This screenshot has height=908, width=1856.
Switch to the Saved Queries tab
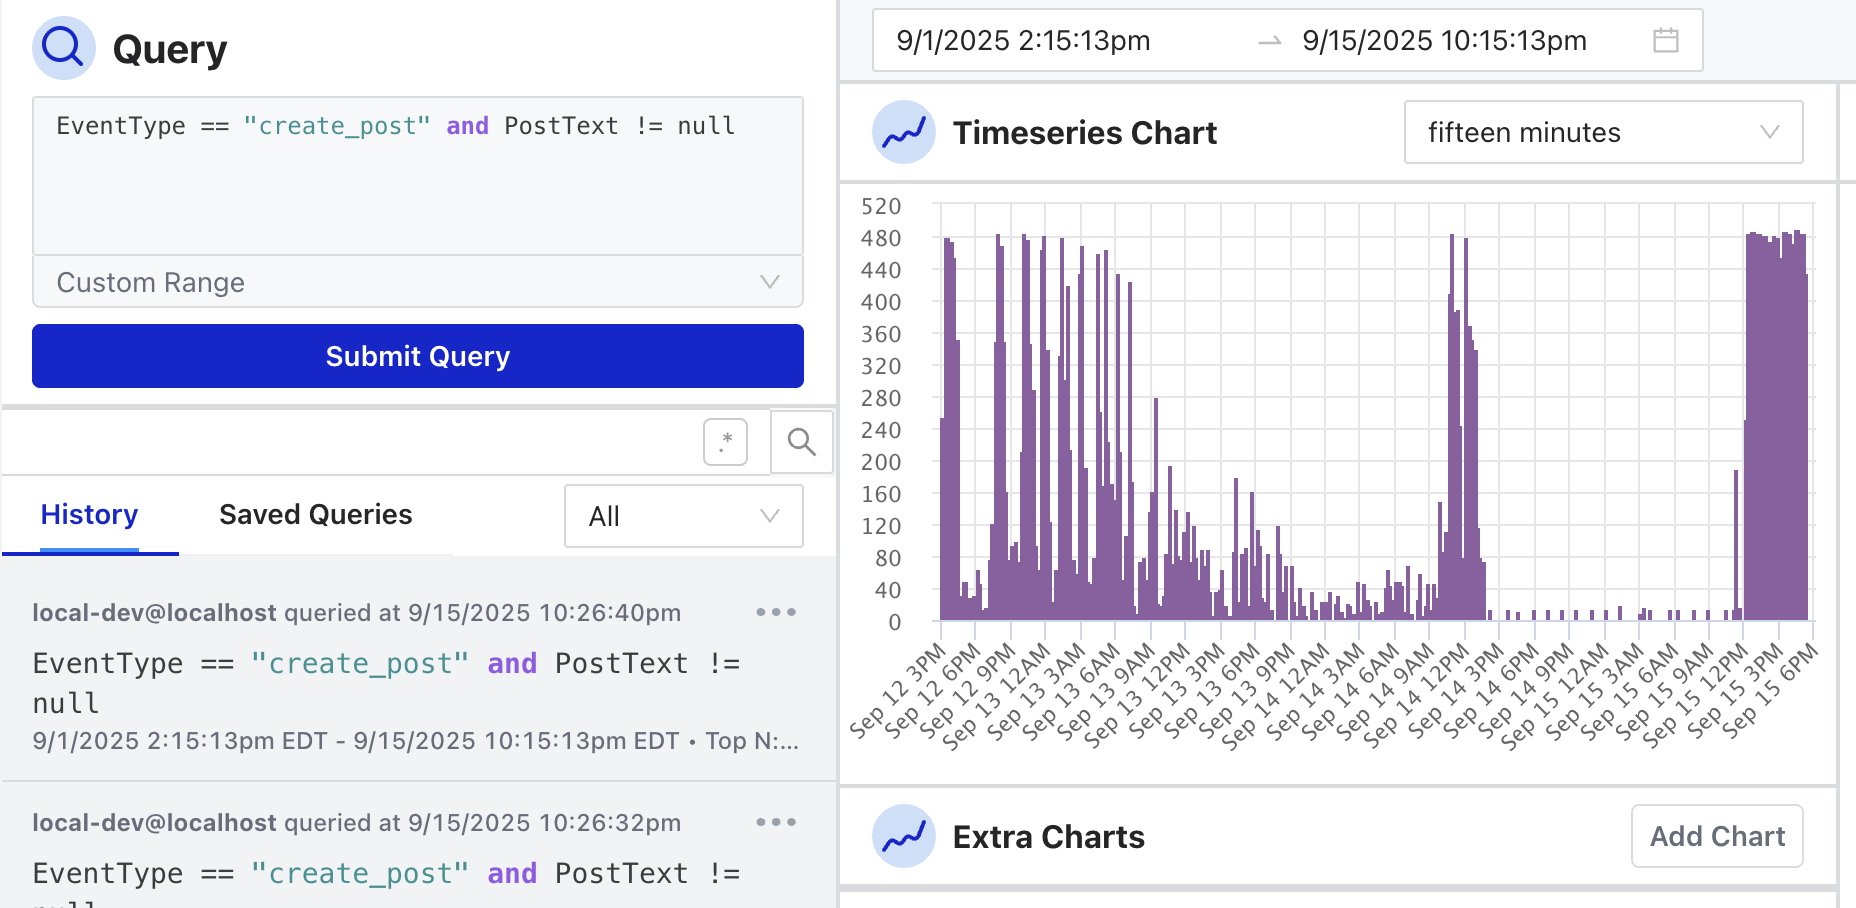click(315, 514)
